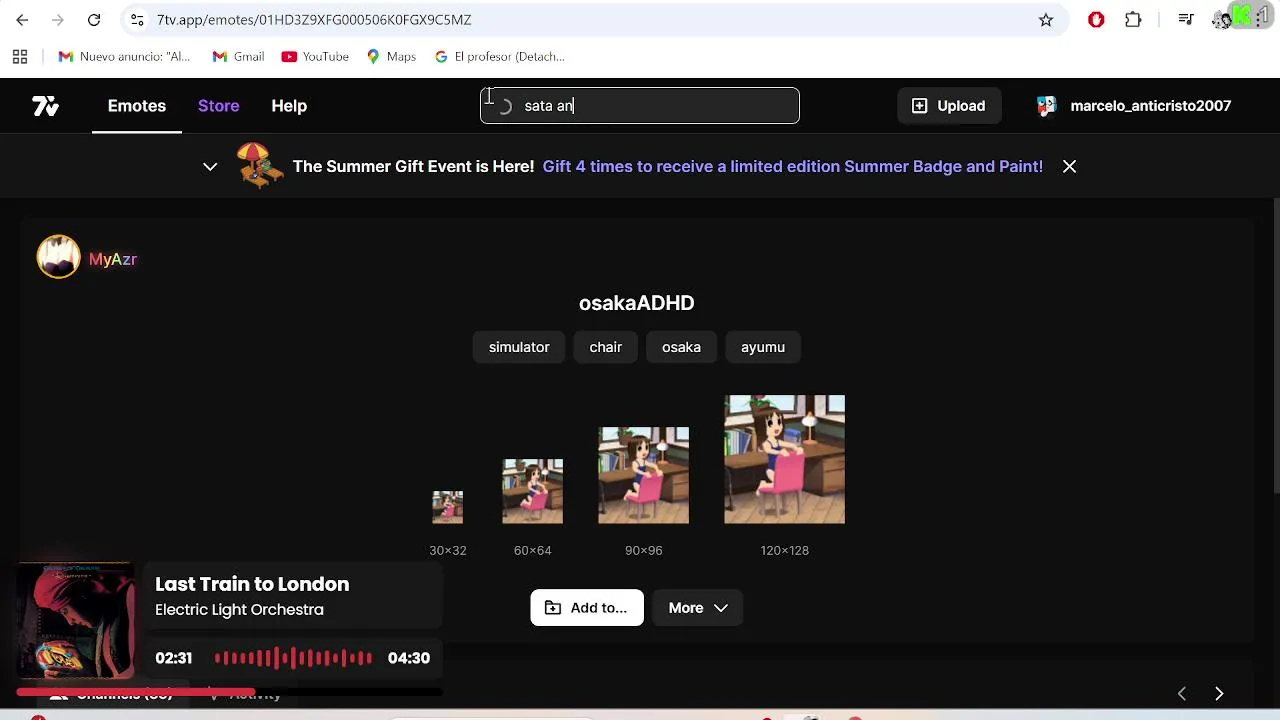Click the '120×128' size label
The image size is (1280, 720).
pyautogui.click(x=784, y=550)
